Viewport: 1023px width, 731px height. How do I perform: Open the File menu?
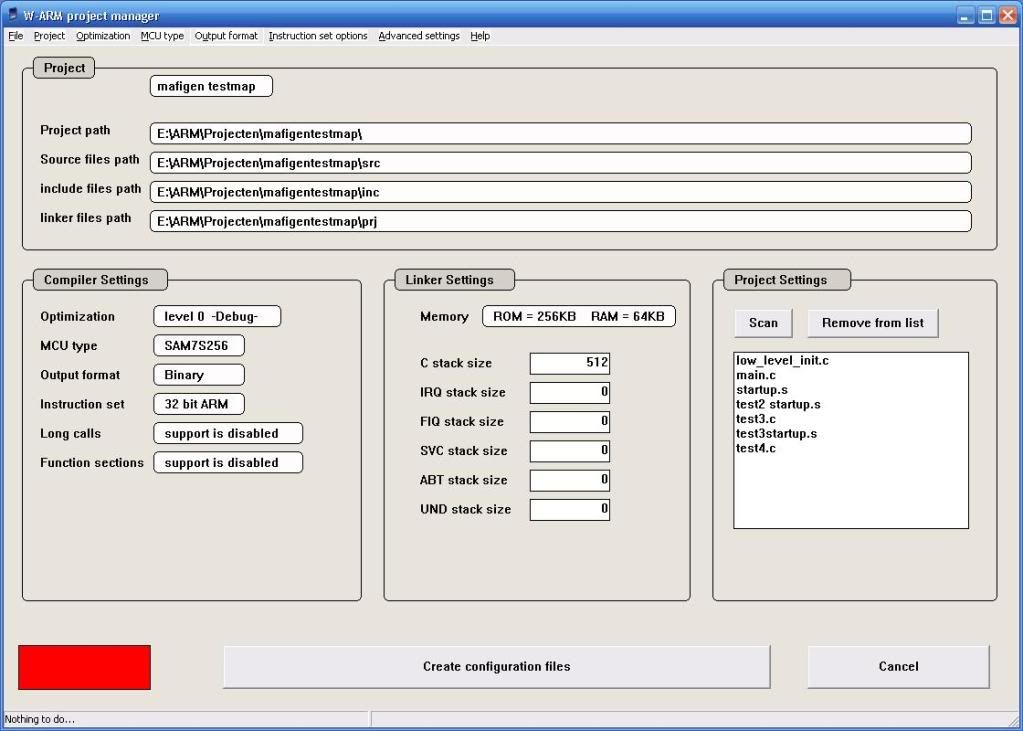click(x=16, y=36)
